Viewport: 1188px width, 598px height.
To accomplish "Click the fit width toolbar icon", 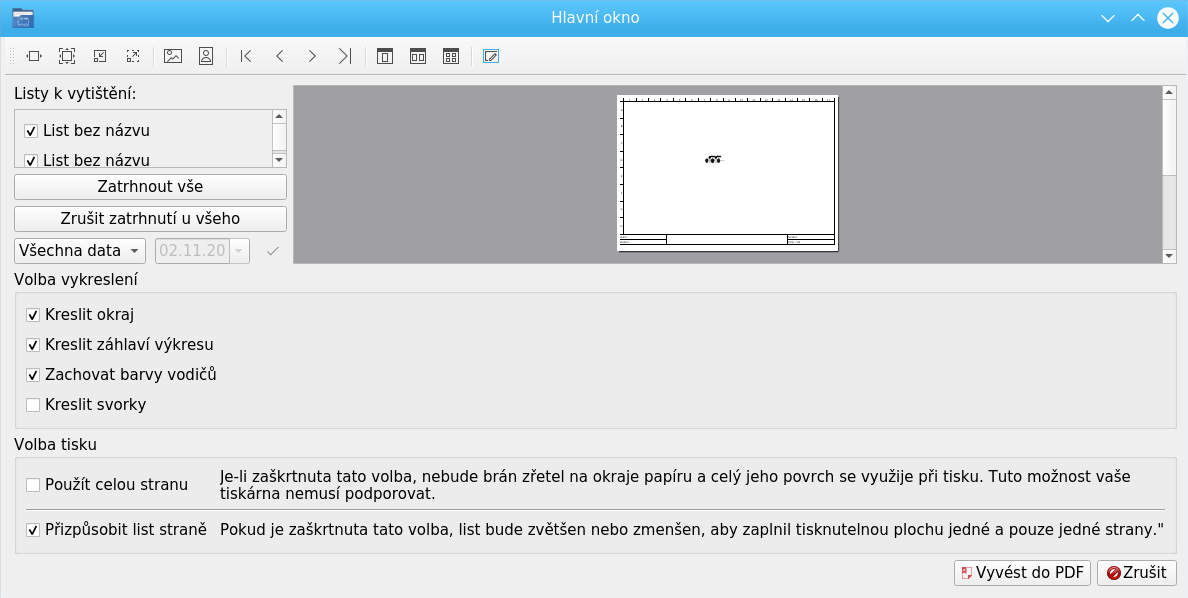I will [34, 56].
